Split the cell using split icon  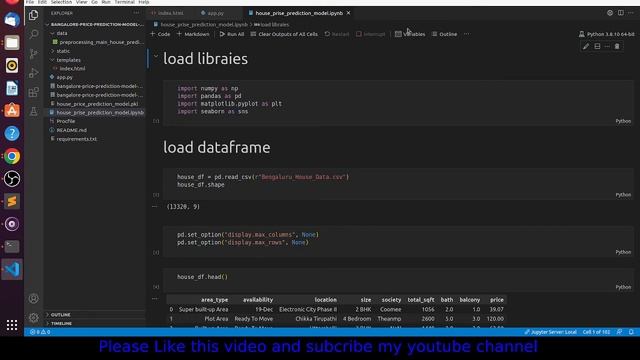pyautogui.click(x=597, y=47)
